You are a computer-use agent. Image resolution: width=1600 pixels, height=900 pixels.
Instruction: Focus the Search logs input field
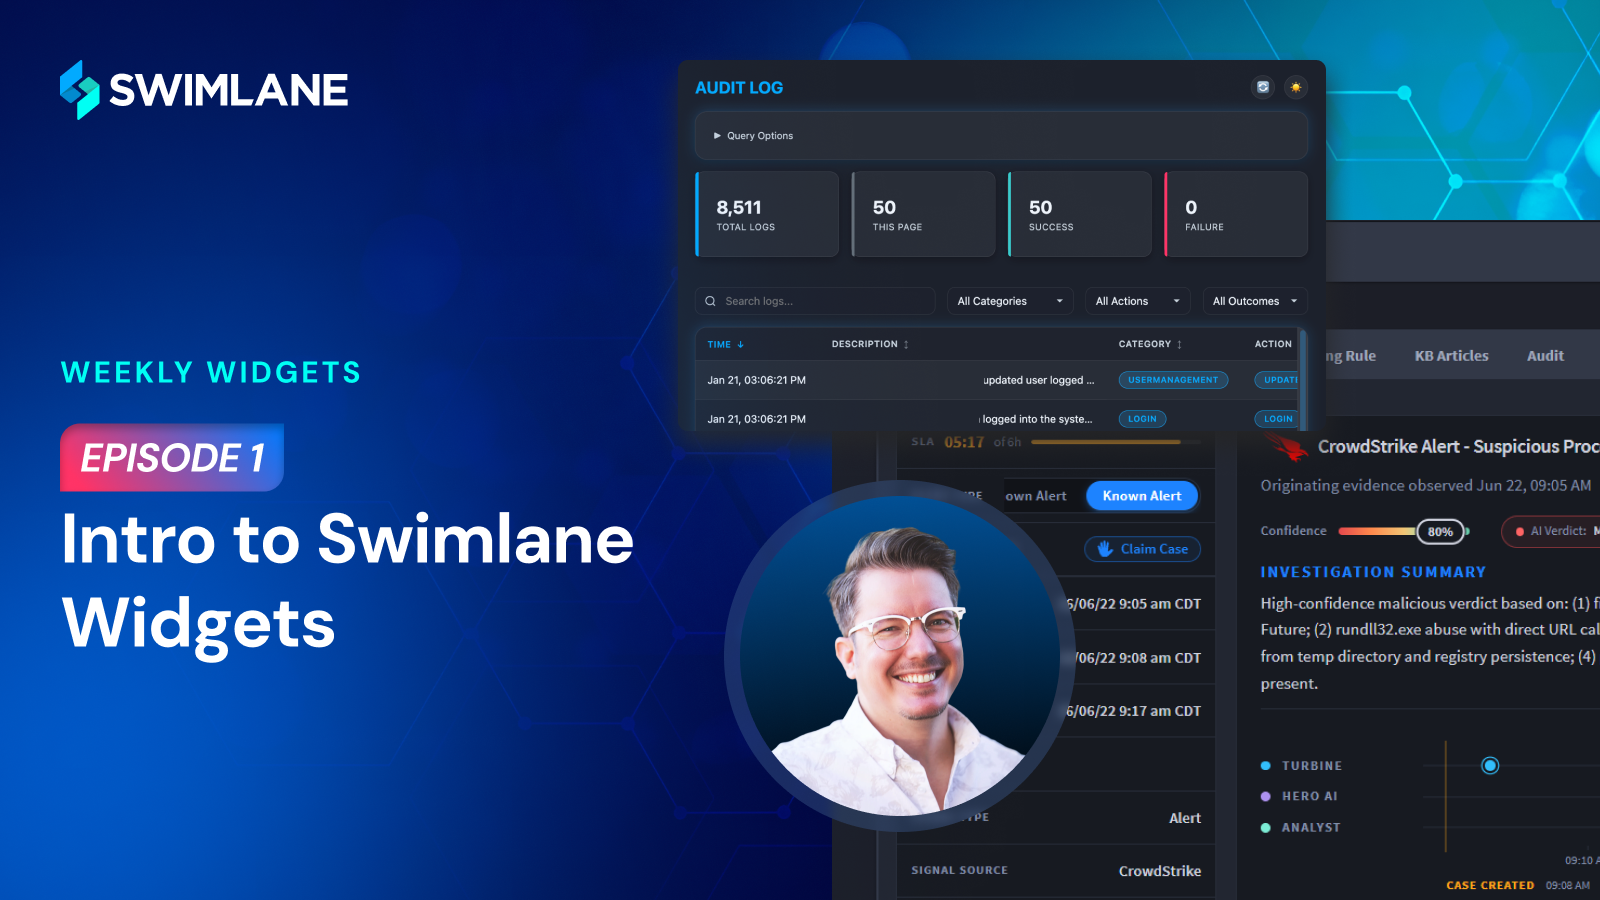(x=815, y=301)
